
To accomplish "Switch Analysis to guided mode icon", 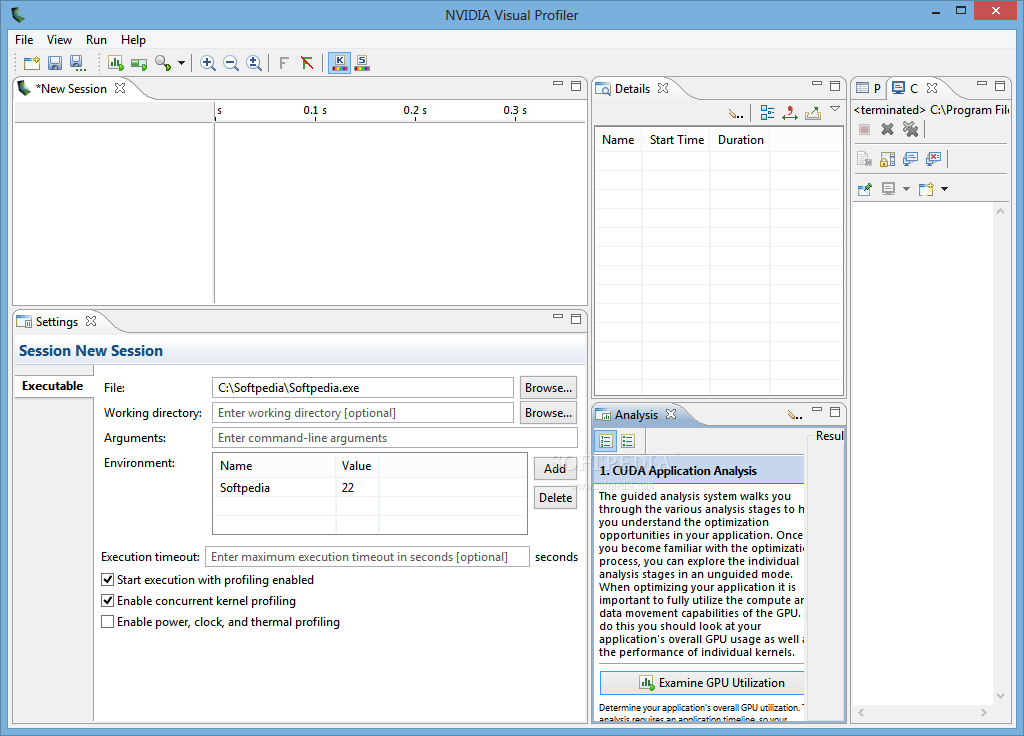I will (605, 441).
